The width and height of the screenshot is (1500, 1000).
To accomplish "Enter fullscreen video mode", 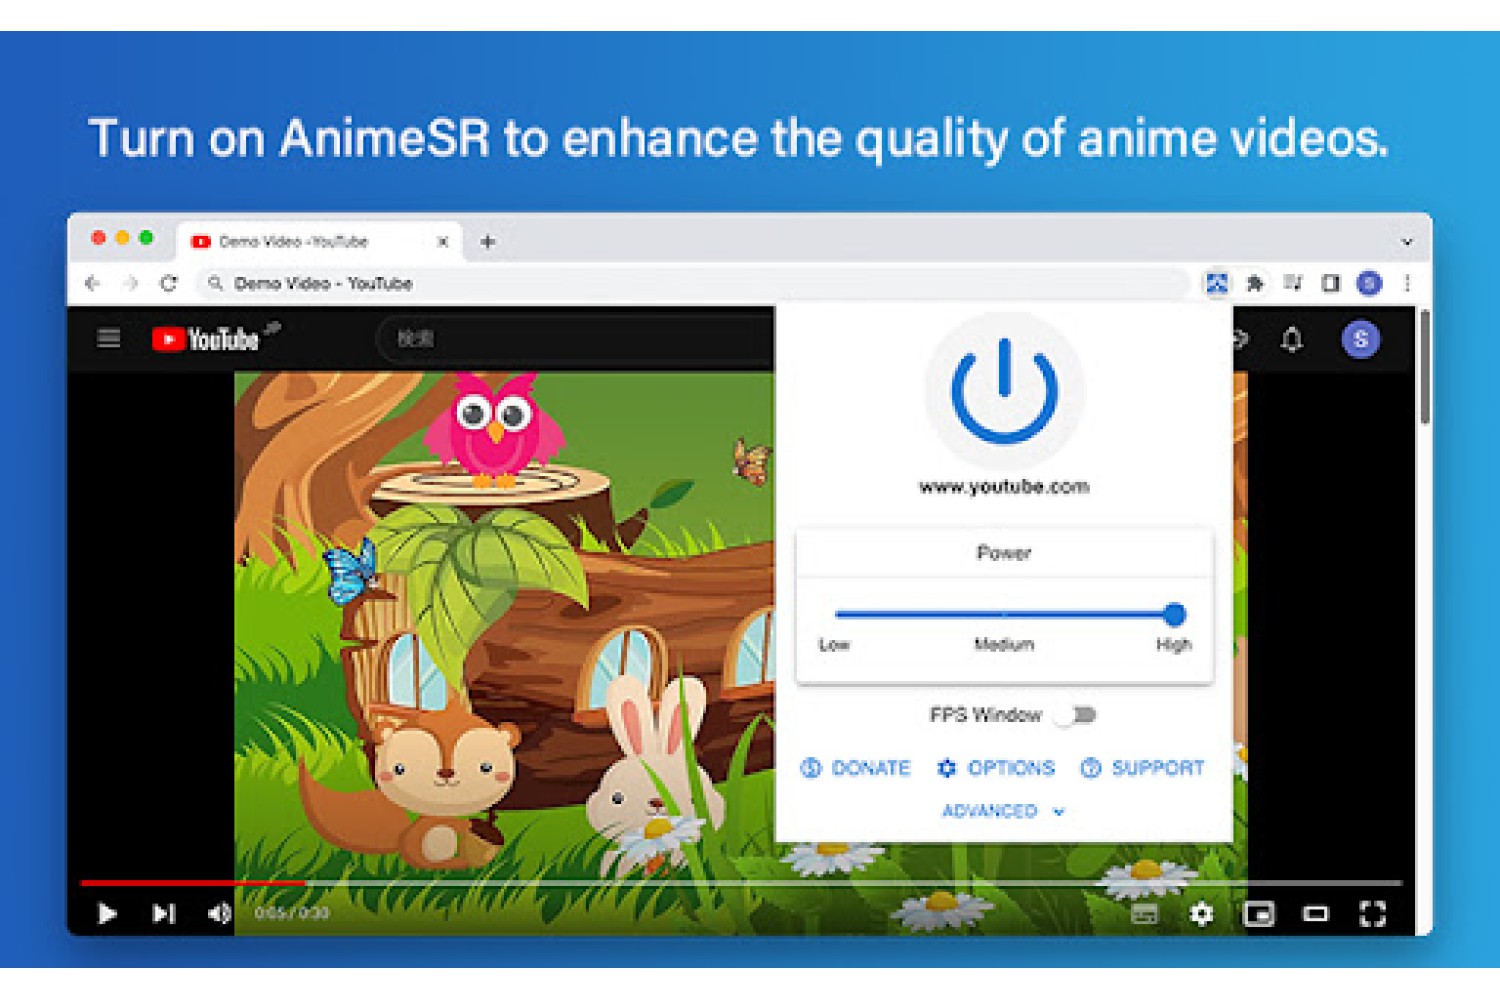I will [1373, 913].
